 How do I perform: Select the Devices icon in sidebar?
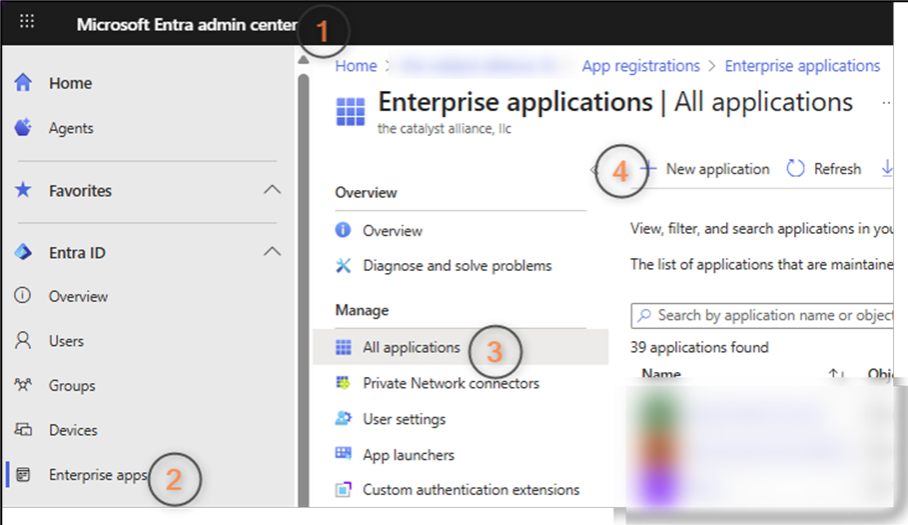coord(23,430)
